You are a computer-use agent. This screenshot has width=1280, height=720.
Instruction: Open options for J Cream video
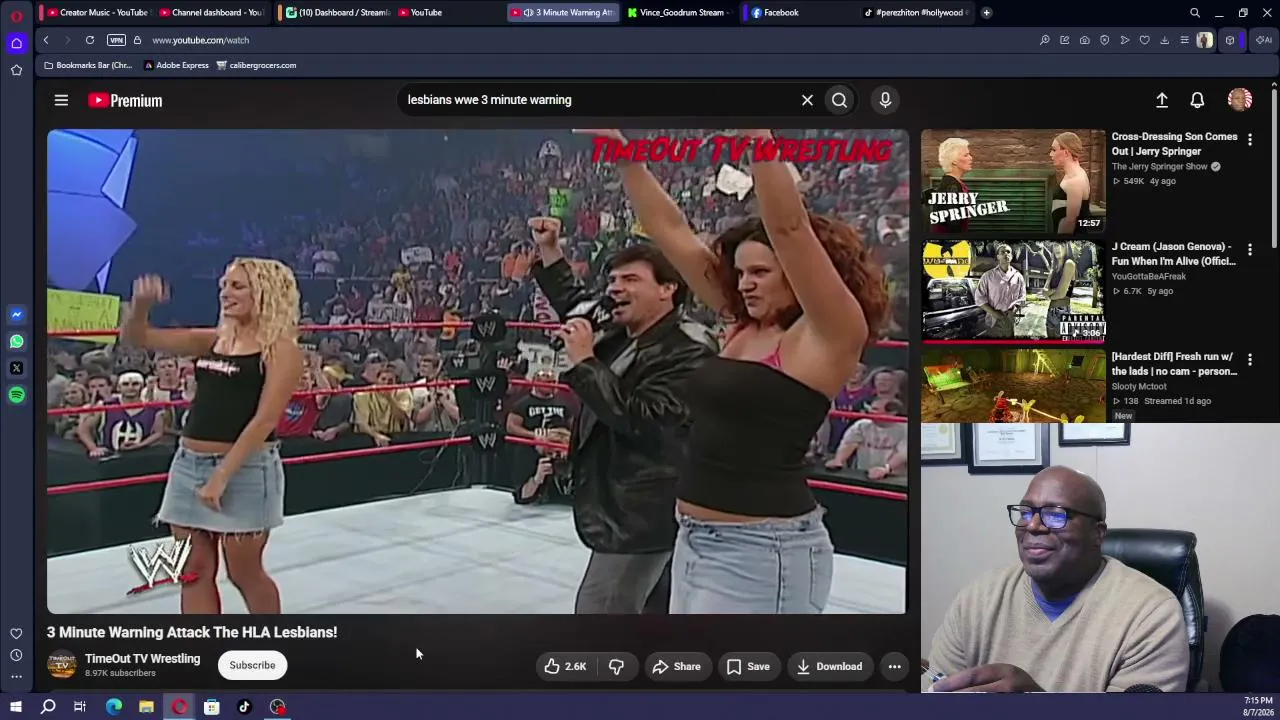[x=1249, y=249]
